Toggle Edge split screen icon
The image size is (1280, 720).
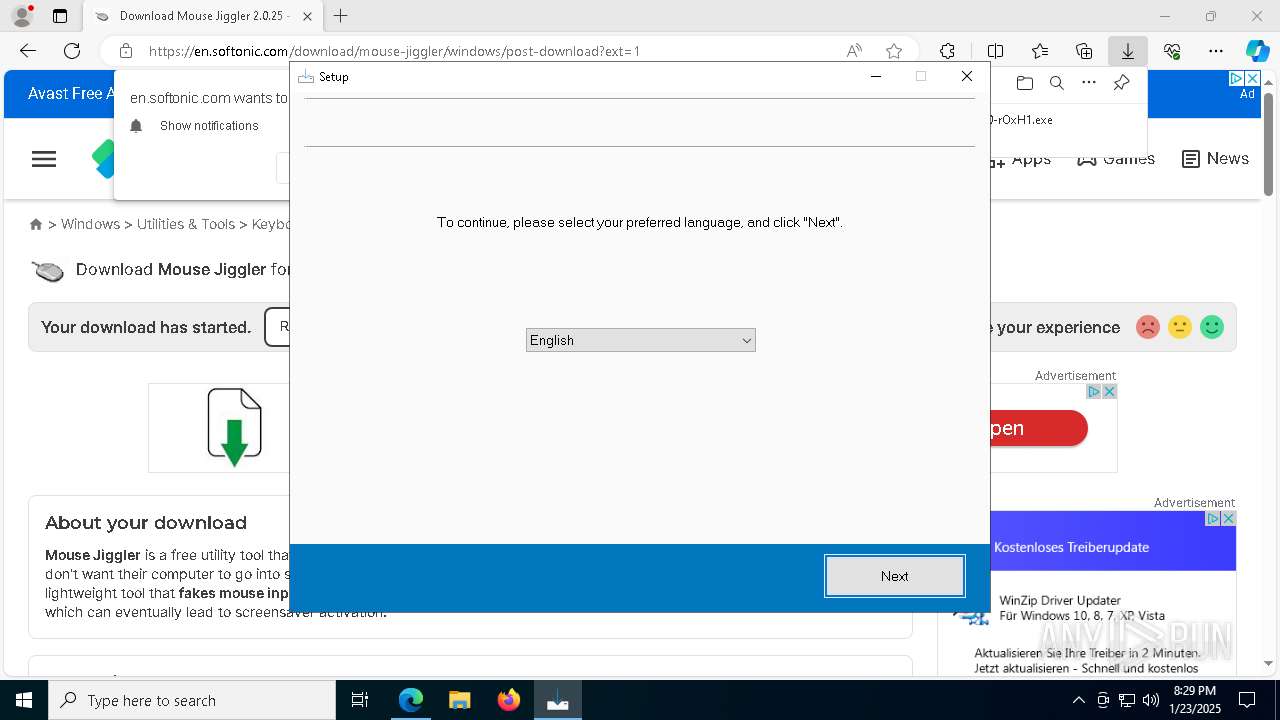(x=995, y=51)
